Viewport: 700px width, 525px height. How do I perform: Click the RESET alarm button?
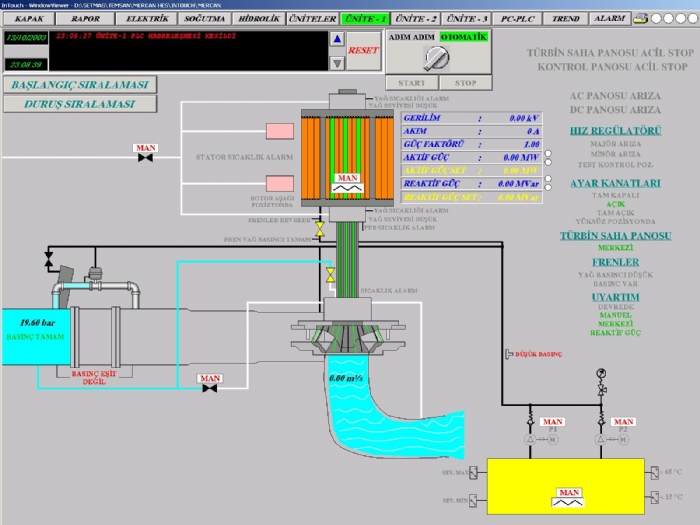pos(363,50)
